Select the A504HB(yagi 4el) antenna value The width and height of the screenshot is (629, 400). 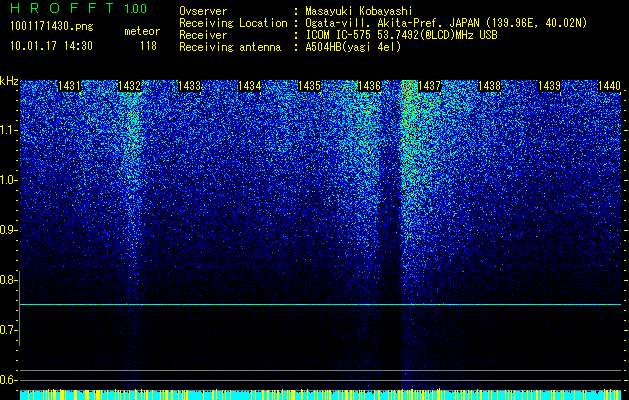coord(353,47)
